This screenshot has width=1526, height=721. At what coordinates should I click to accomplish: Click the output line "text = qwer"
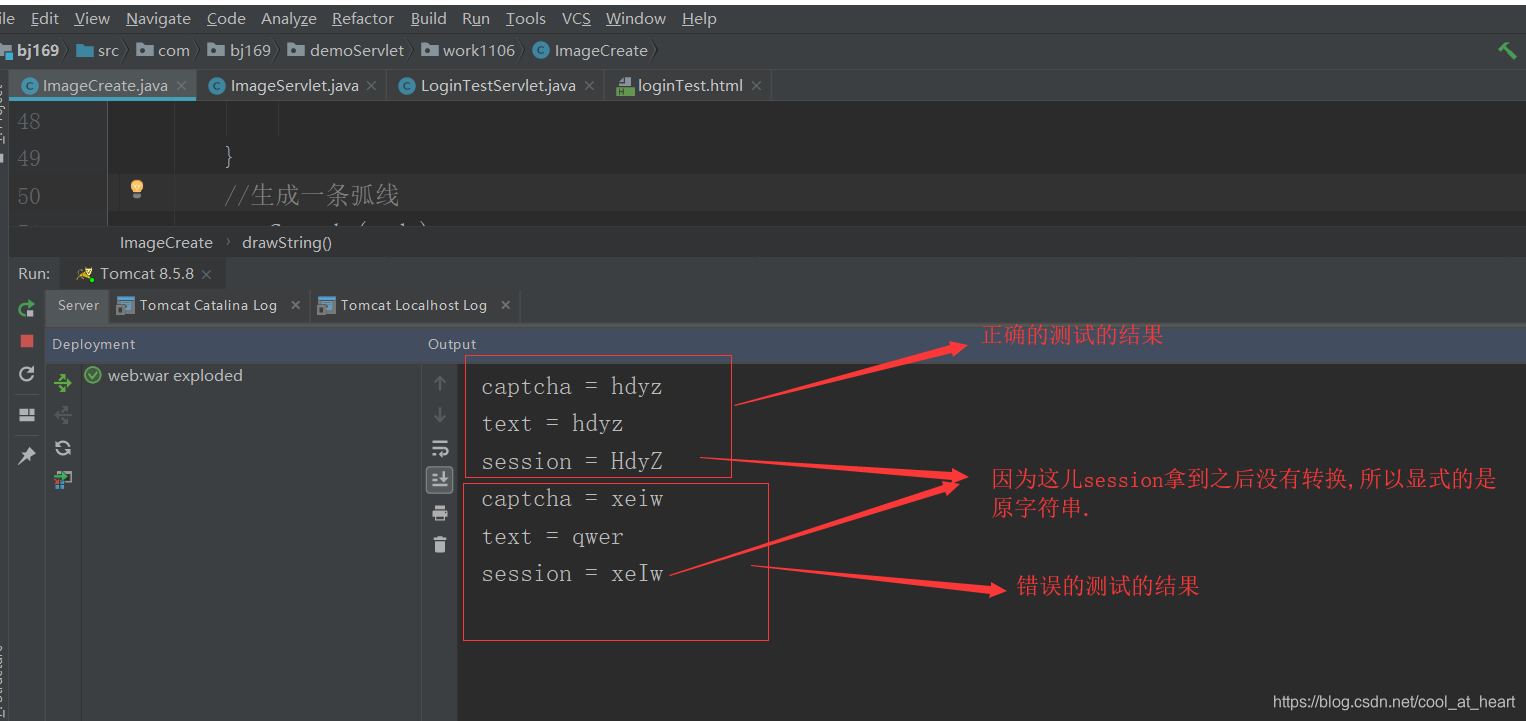[x=552, y=537]
